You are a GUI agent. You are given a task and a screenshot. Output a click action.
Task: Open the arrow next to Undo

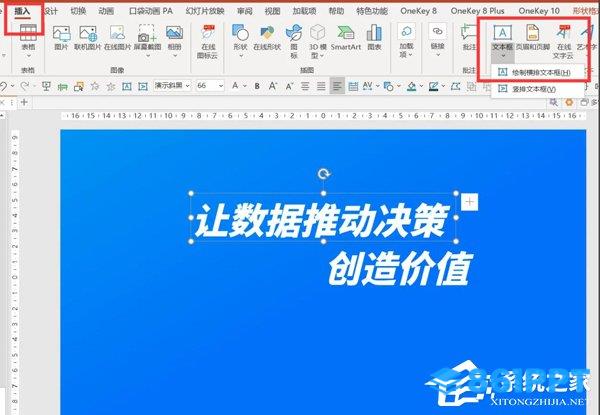13,86
